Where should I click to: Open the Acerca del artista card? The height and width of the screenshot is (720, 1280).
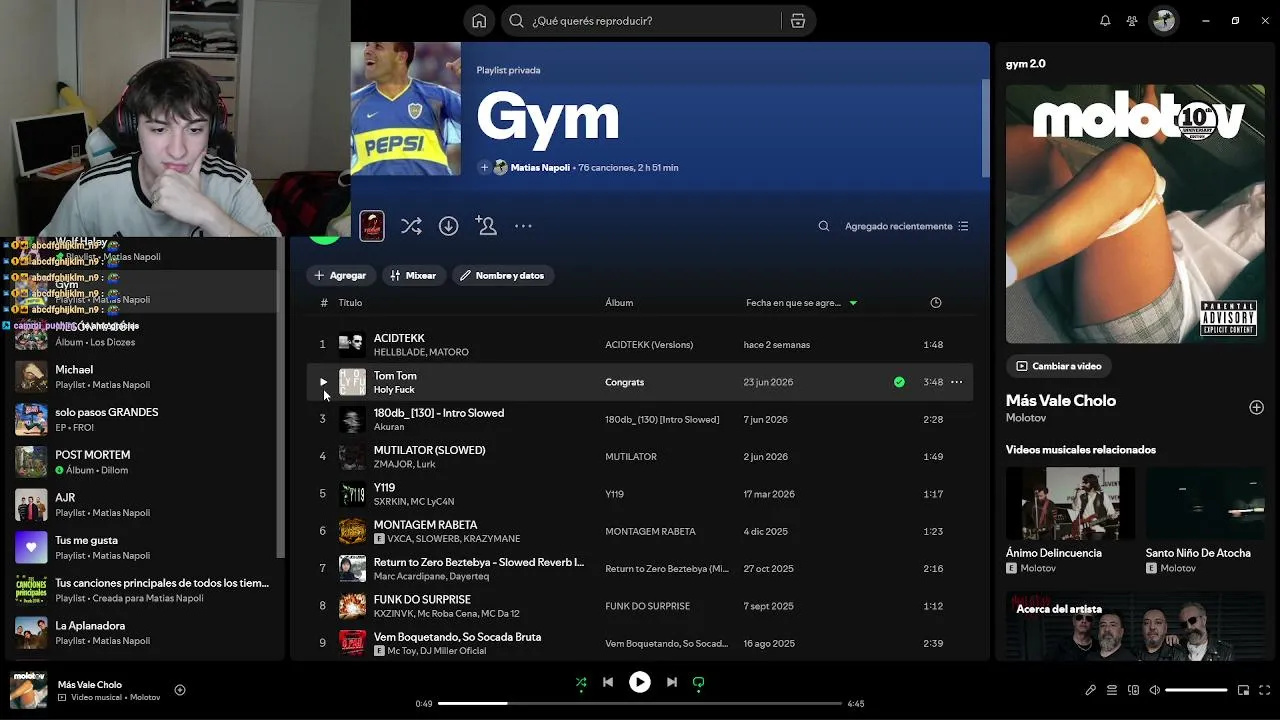coord(1135,626)
